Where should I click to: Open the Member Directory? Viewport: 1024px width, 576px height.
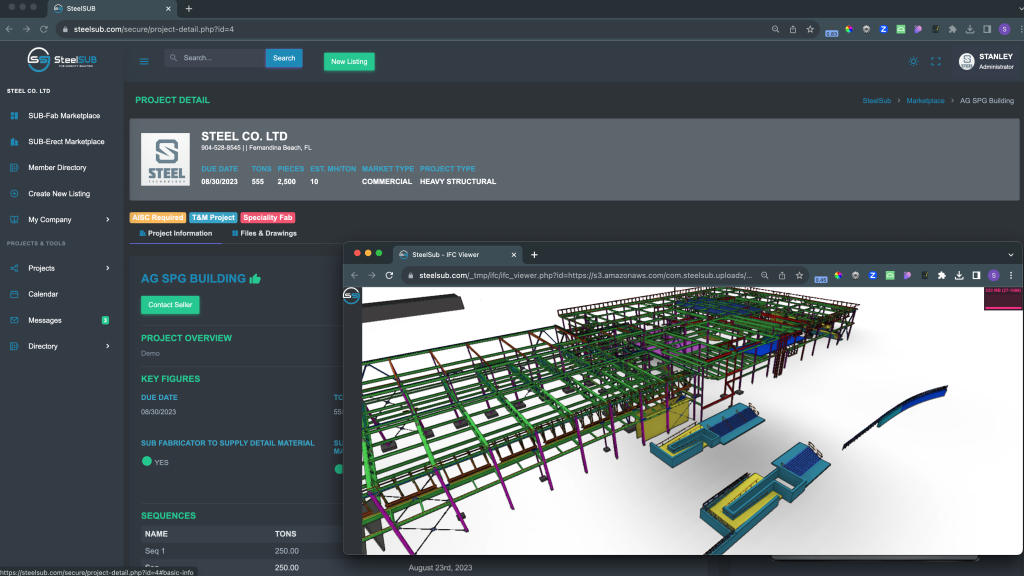[57, 168]
